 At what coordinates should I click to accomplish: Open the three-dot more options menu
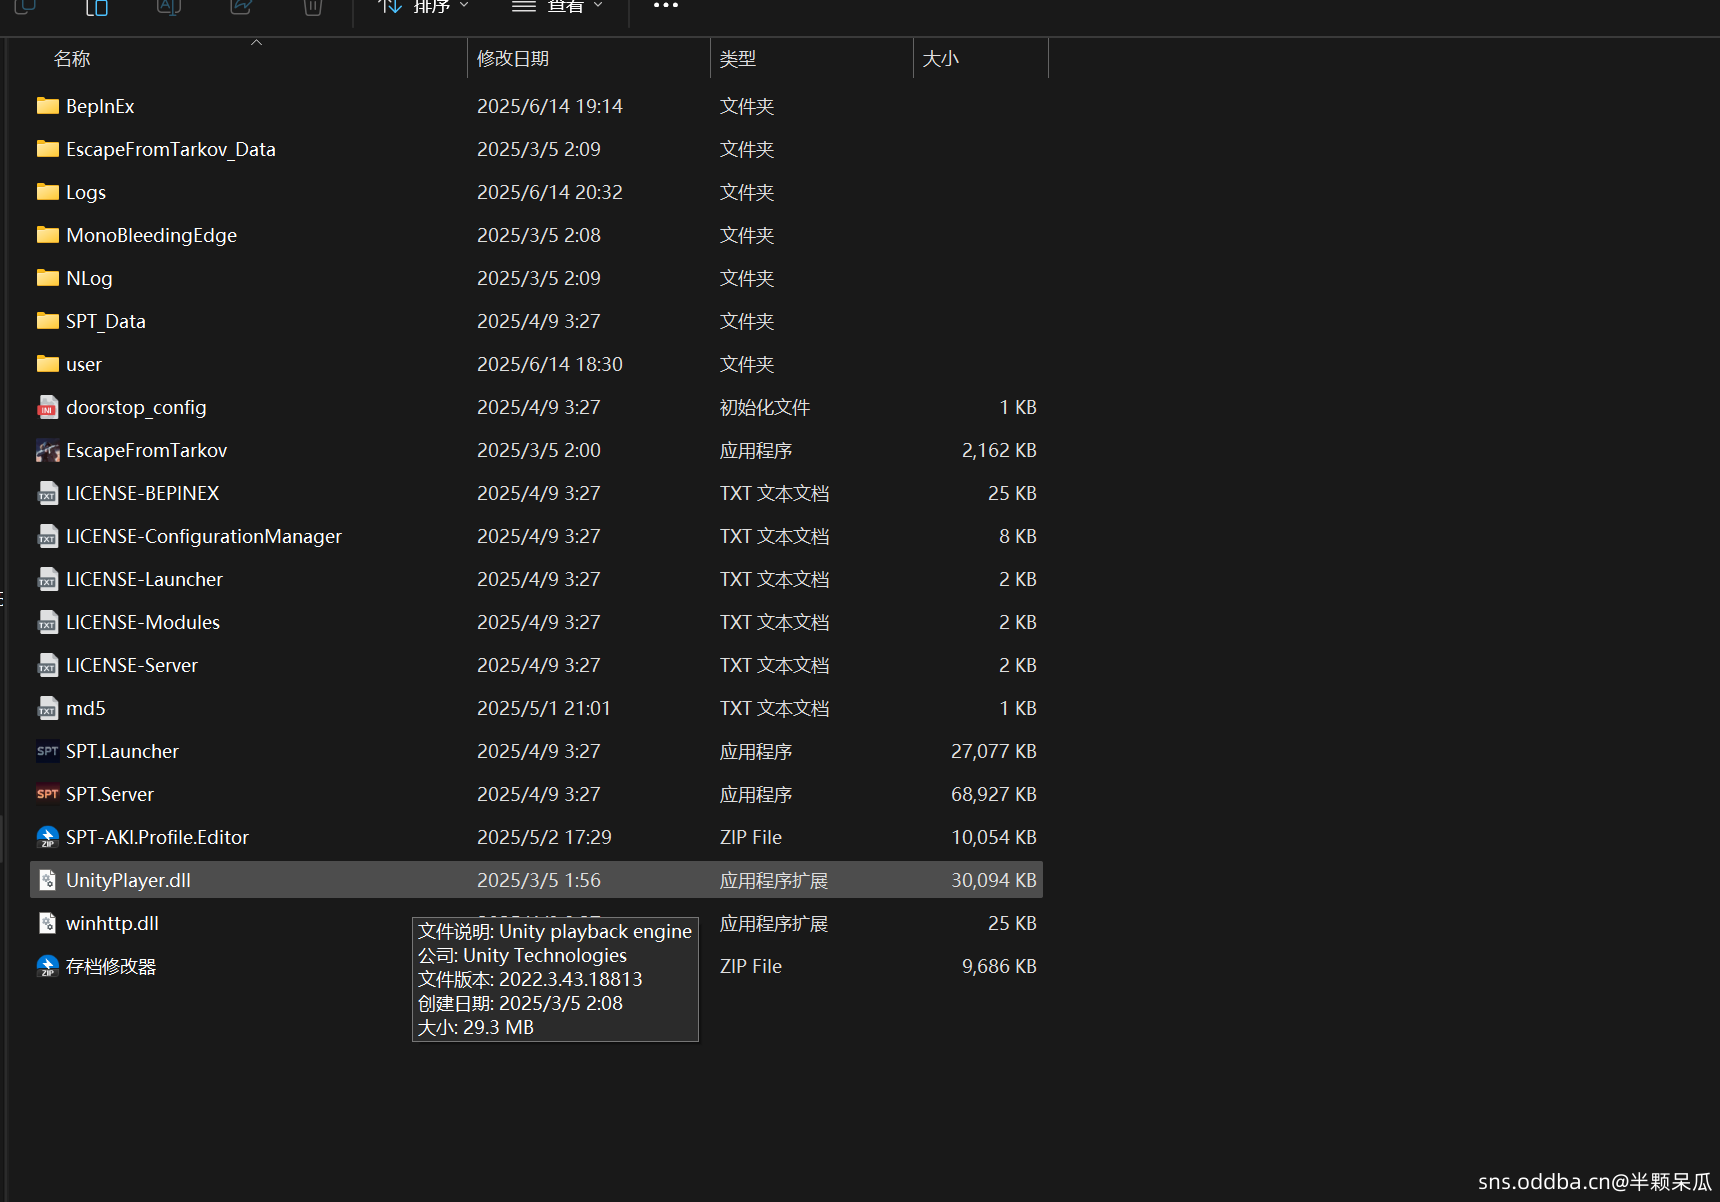point(666,6)
